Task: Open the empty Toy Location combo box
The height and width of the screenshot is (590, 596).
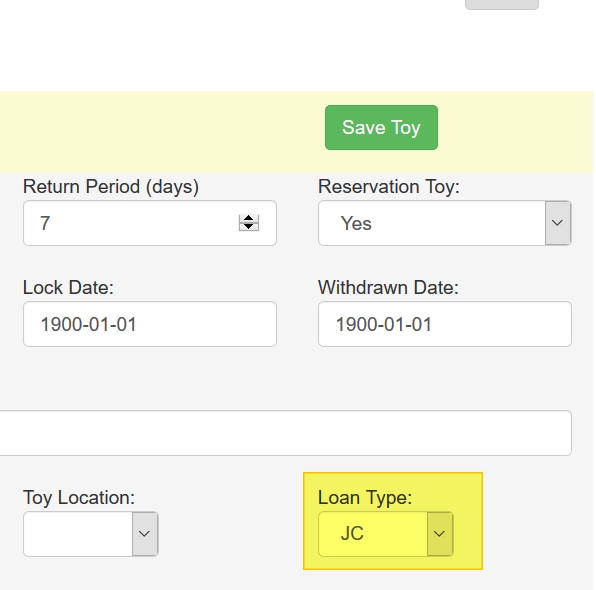Action: [90, 534]
